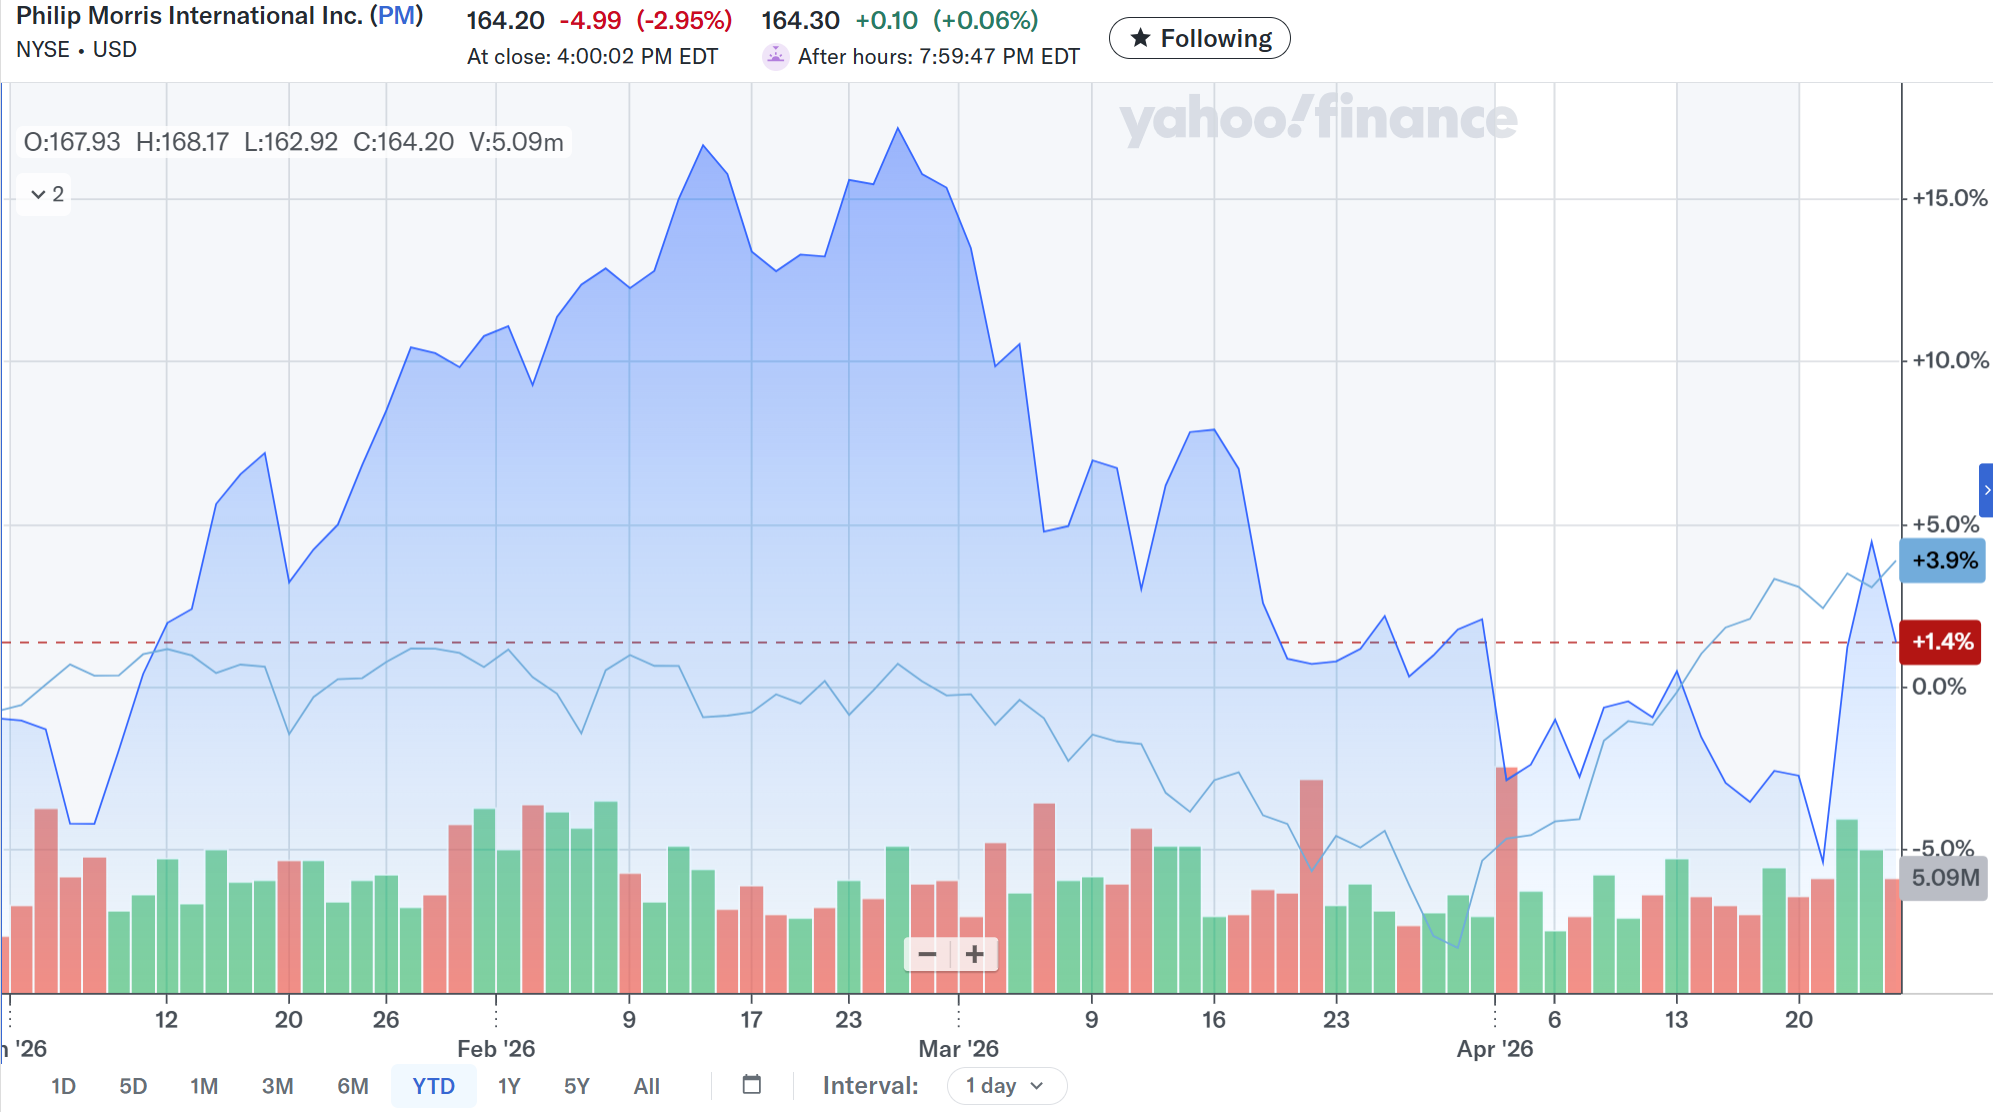Click the PM ticker symbol link
The width and height of the screenshot is (1993, 1112).
point(396,16)
